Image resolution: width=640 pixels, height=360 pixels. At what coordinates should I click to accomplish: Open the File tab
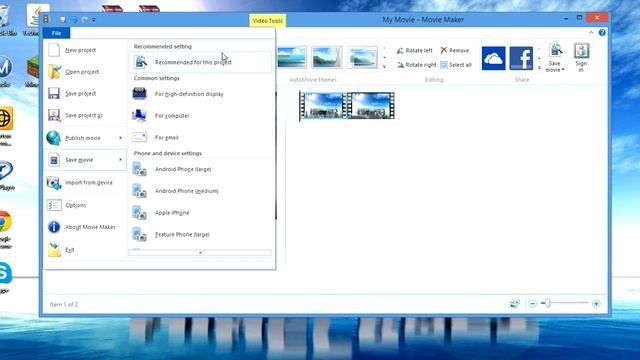click(x=56, y=33)
